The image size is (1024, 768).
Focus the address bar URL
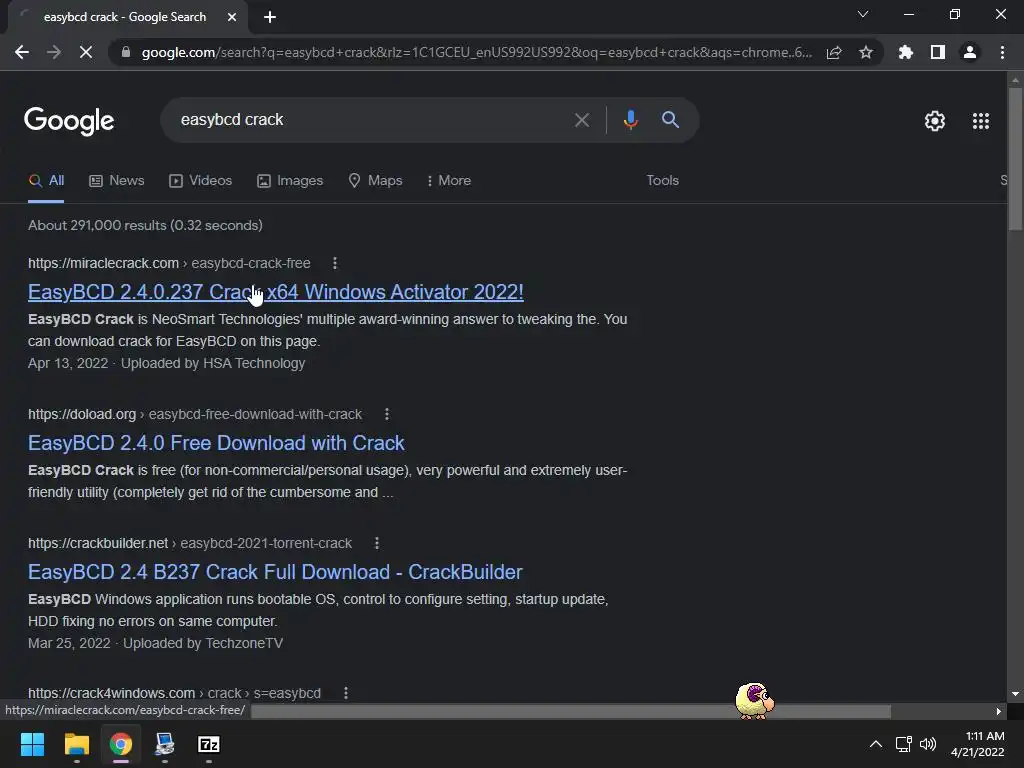click(477, 52)
